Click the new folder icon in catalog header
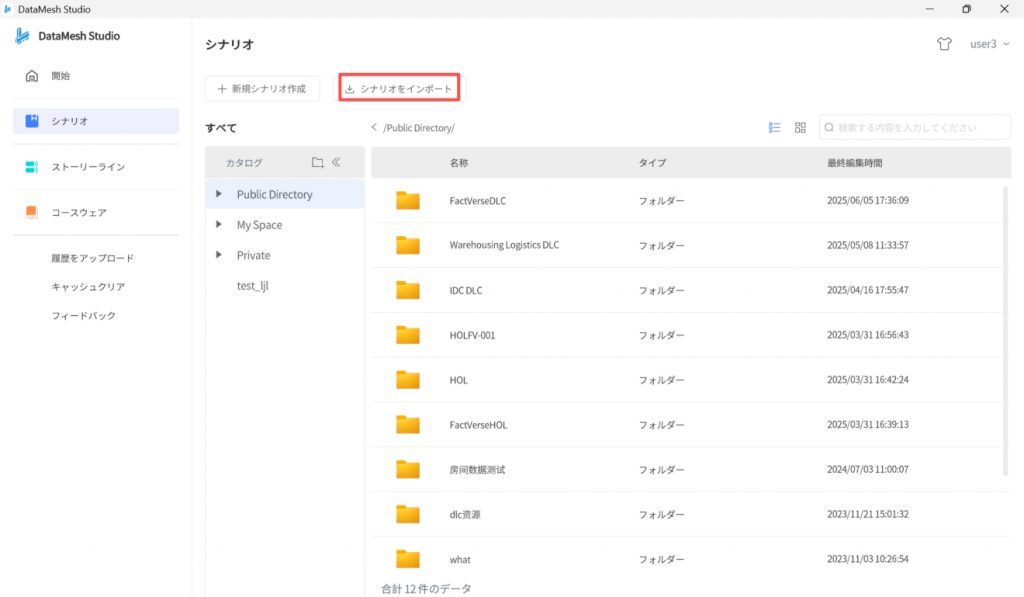The image size is (1024, 597). (x=317, y=162)
